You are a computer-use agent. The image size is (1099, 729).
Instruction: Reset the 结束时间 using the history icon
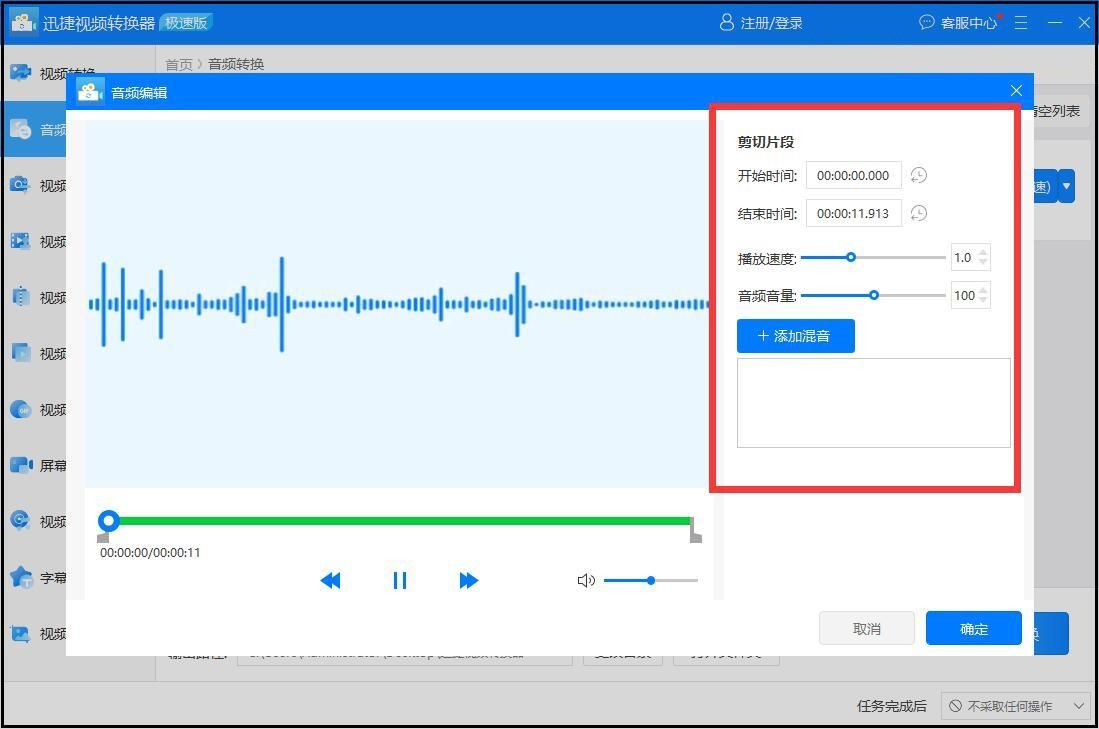click(x=918, y=213)
